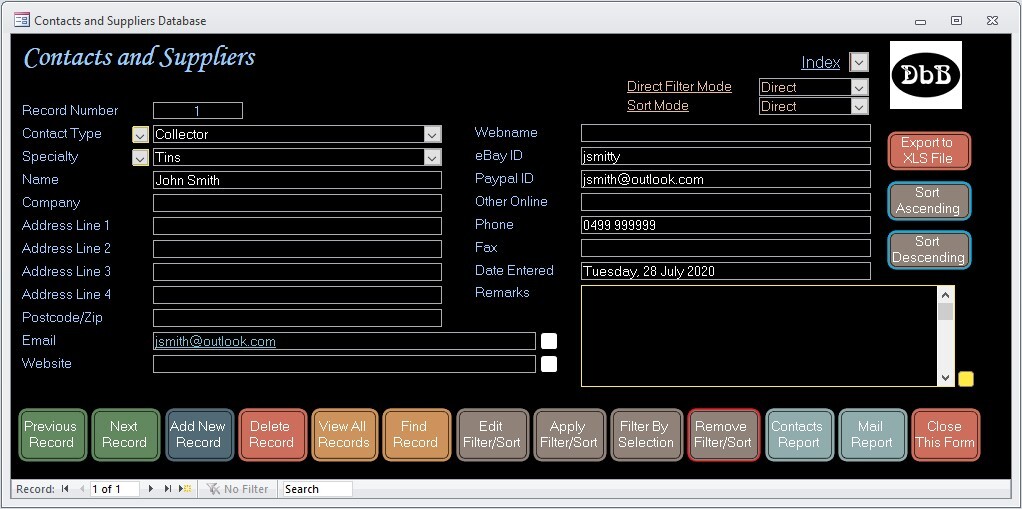Click the Sort Mode link
The width and height of the screenshot is (1022, 509).
click(x=658, y=106)
